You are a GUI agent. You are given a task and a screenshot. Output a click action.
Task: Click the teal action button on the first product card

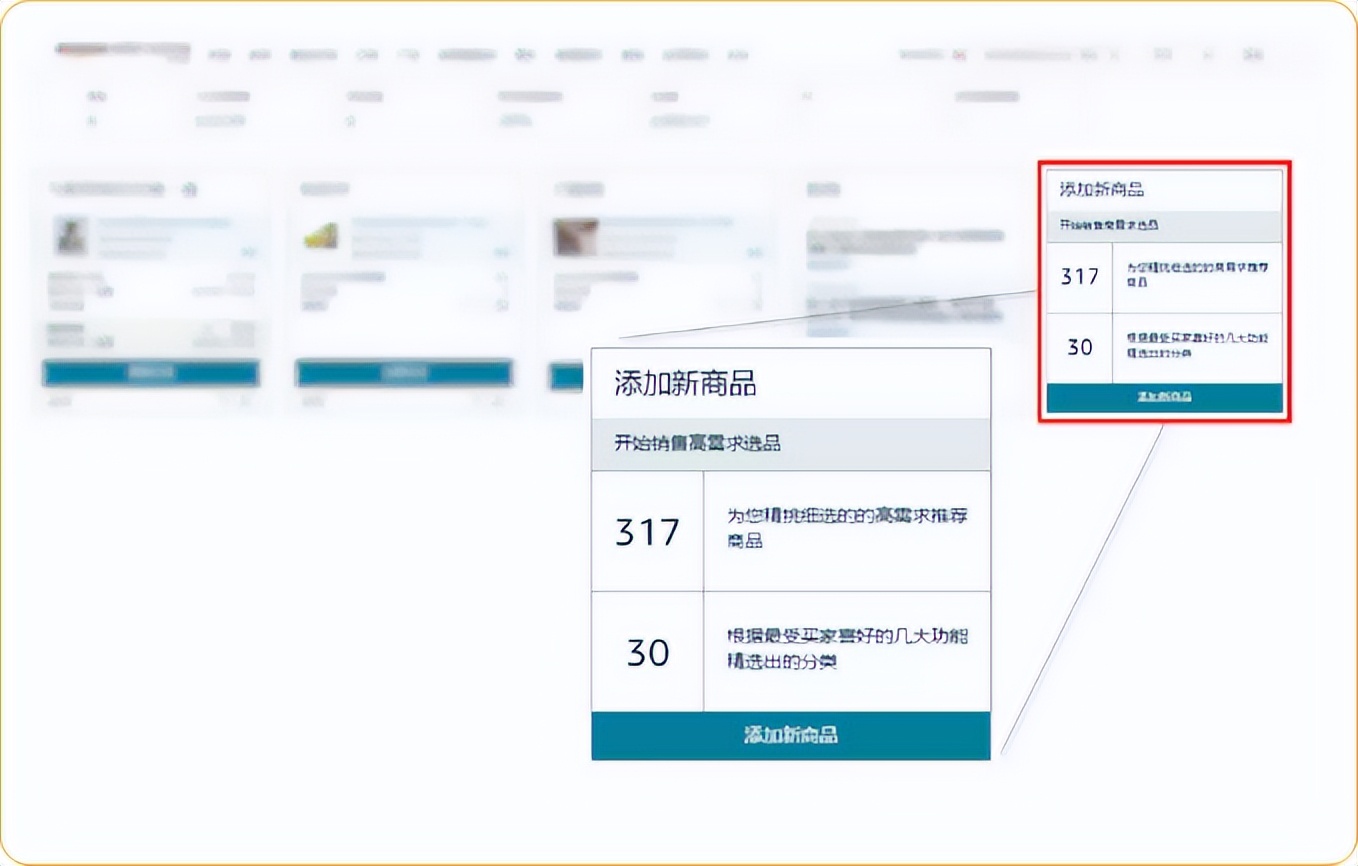pyautogui.click(x=151, y=374)
